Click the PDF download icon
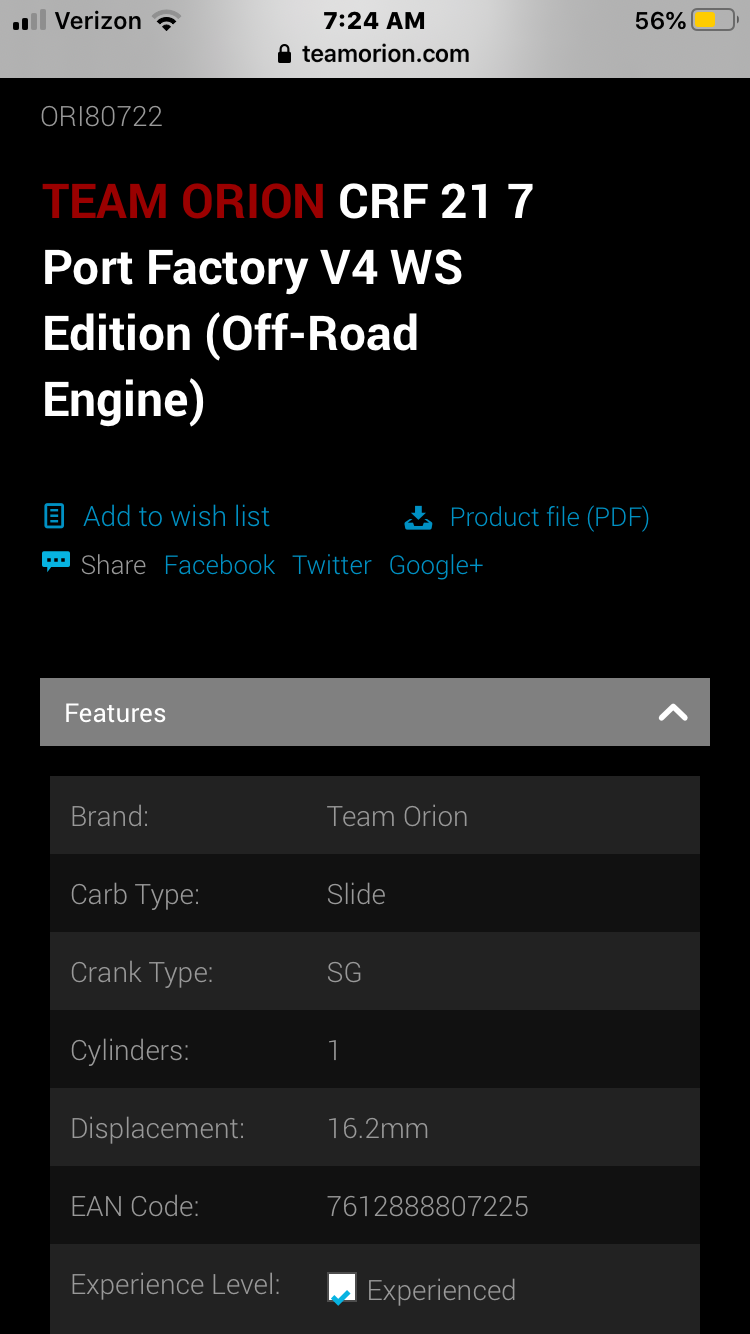Image resolution: width=750 pixels, height=1334 pixels. tap(418, 517)
